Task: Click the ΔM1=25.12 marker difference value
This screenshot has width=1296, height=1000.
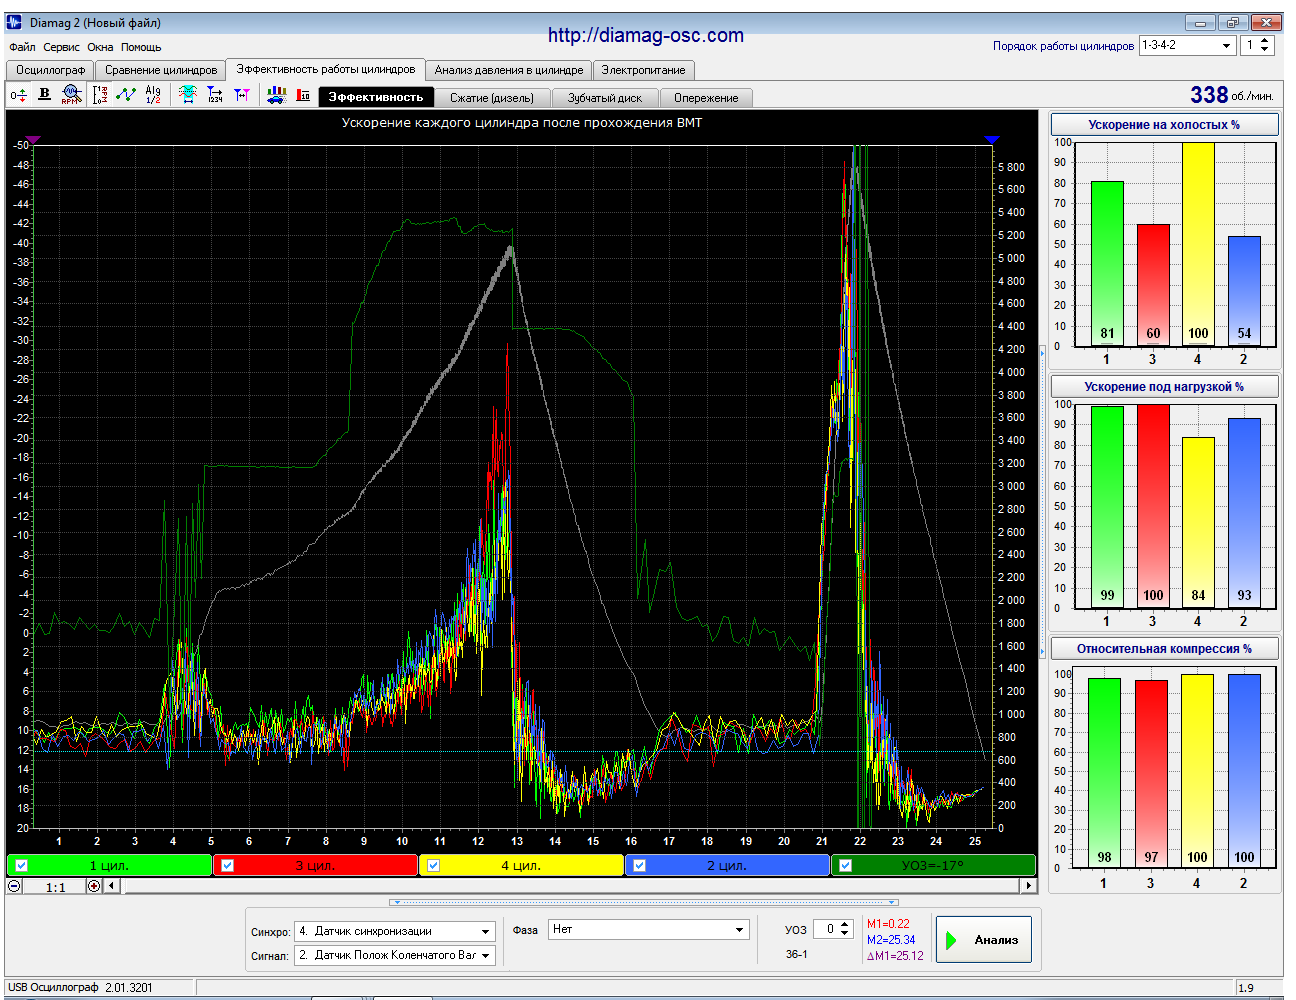Action: point(895,956)
